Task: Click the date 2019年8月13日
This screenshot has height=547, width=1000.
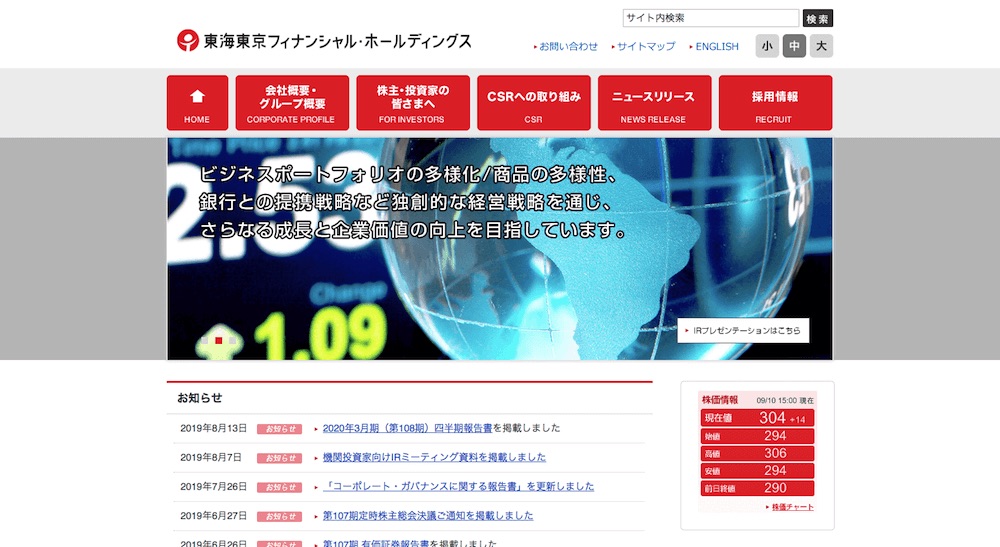Action: coord(213,428)
